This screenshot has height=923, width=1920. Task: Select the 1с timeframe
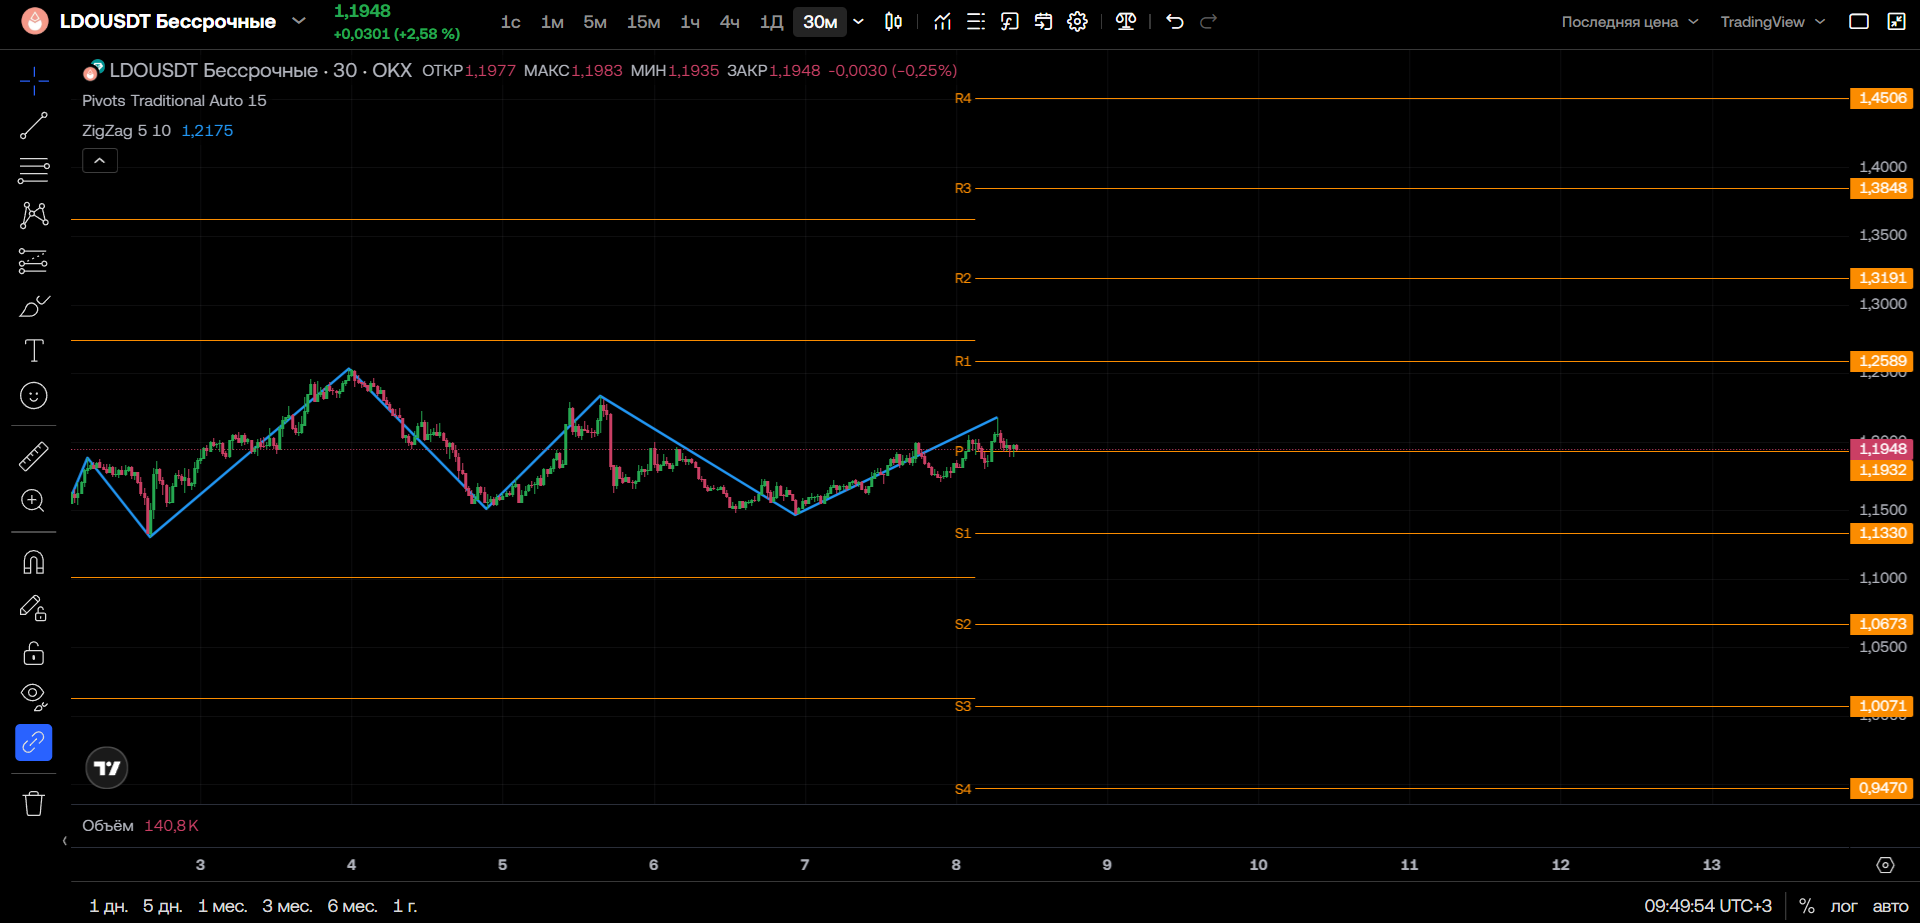tap(510, 22)
